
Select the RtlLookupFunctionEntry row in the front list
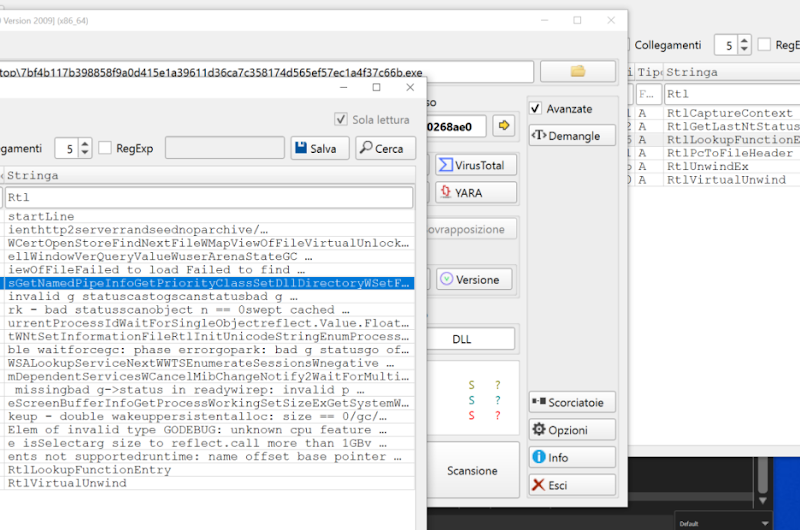pyautogui.click(x=209, y=469)
